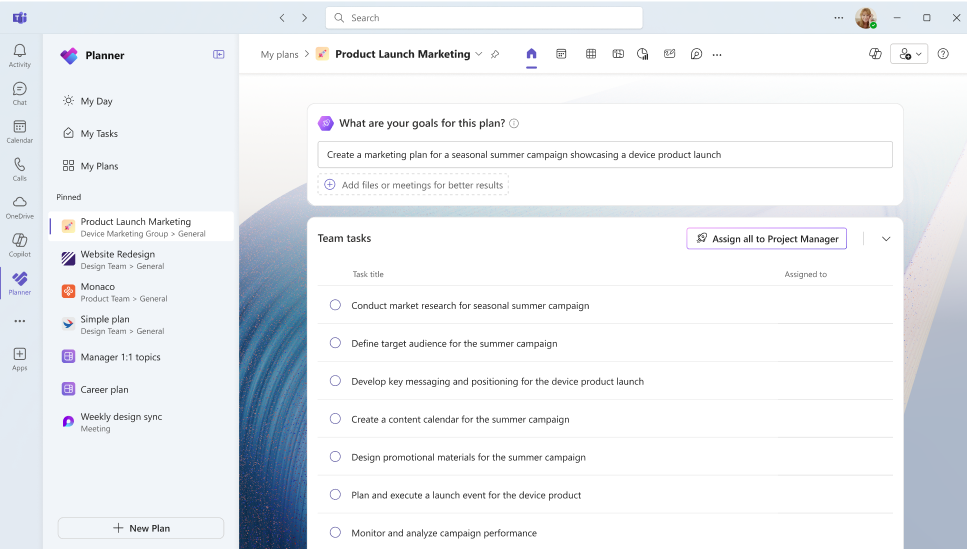The image size is (967, 549).
Task: Mark 'Conduct market research' task complete
Action: [335, 305]
